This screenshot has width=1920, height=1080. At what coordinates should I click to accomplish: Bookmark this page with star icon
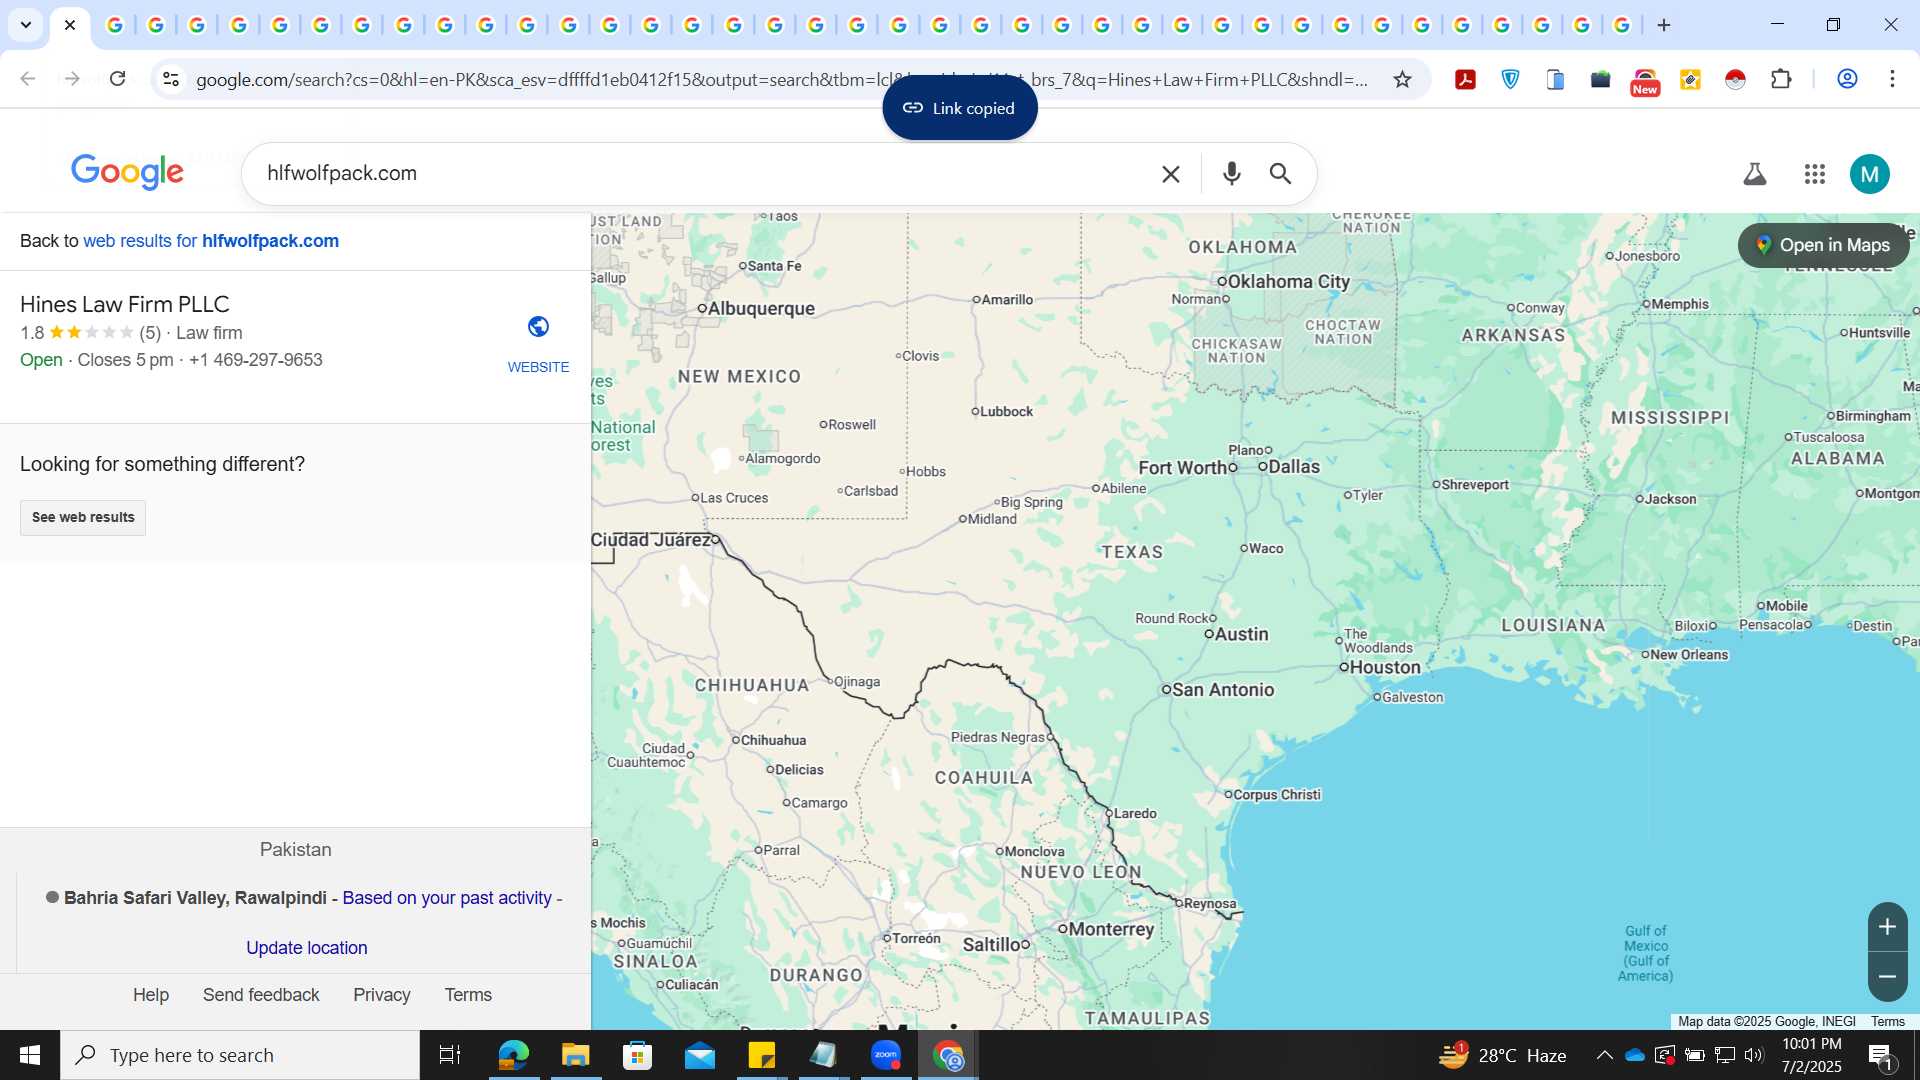[x=1402, y=79]
